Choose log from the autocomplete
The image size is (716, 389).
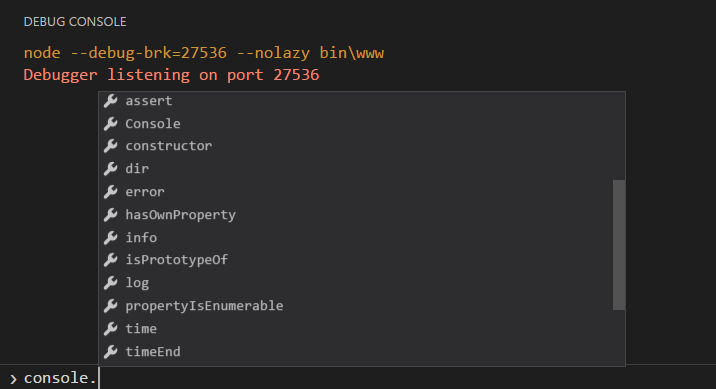tap(356, 283)
